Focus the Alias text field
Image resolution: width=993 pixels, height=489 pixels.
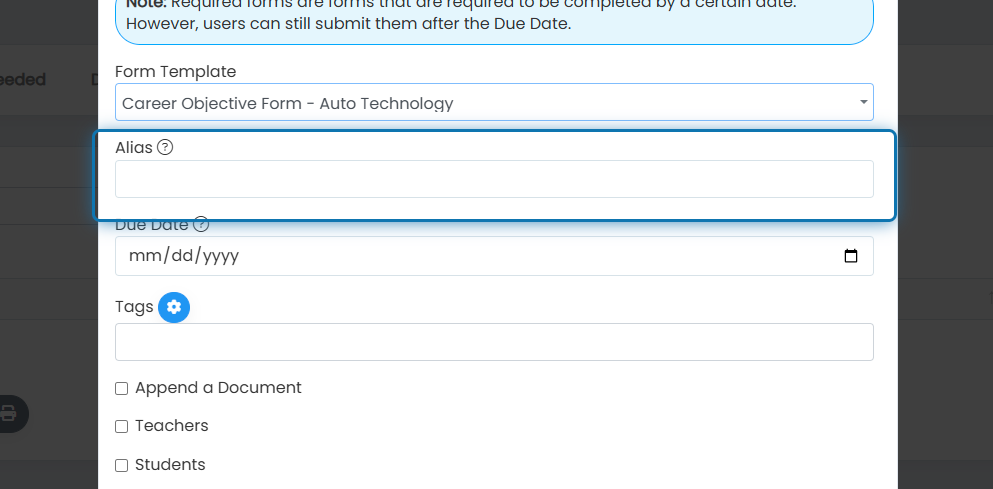(494, 179)
